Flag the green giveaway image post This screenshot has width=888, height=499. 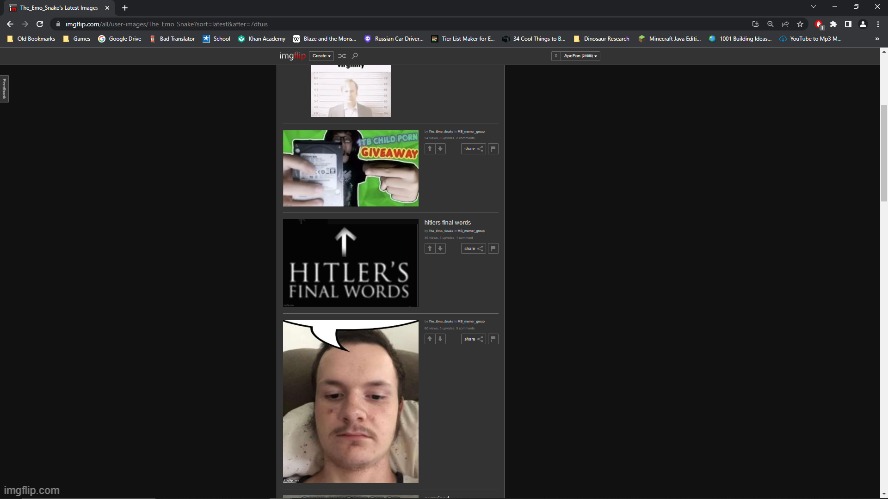click(x=493, y=149)
